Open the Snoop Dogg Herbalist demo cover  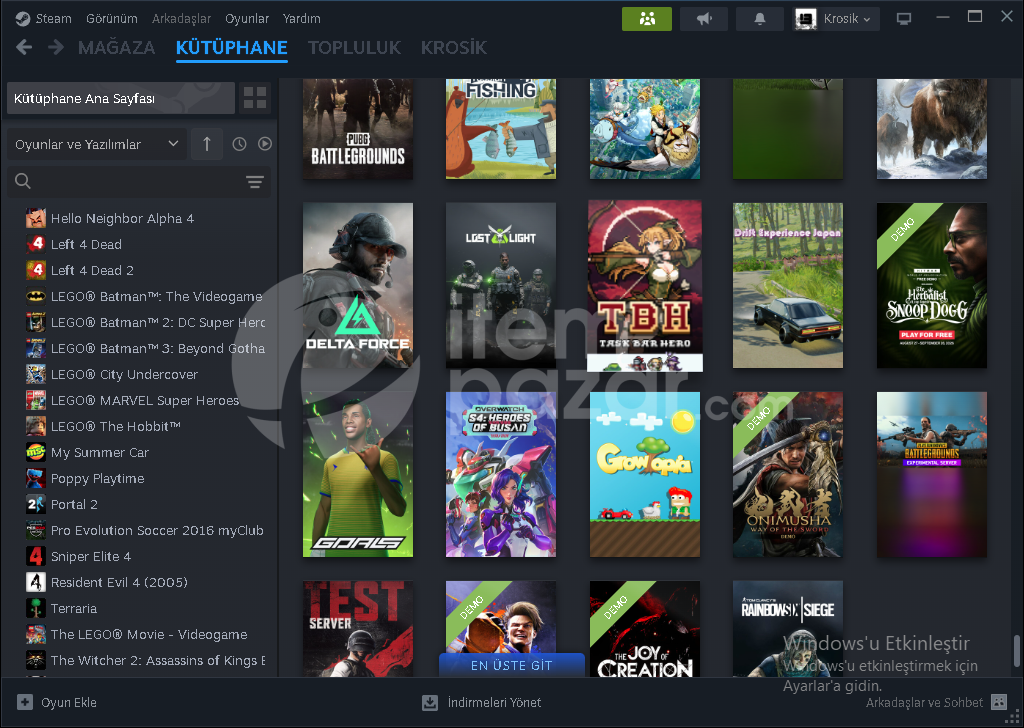(931, 285)
